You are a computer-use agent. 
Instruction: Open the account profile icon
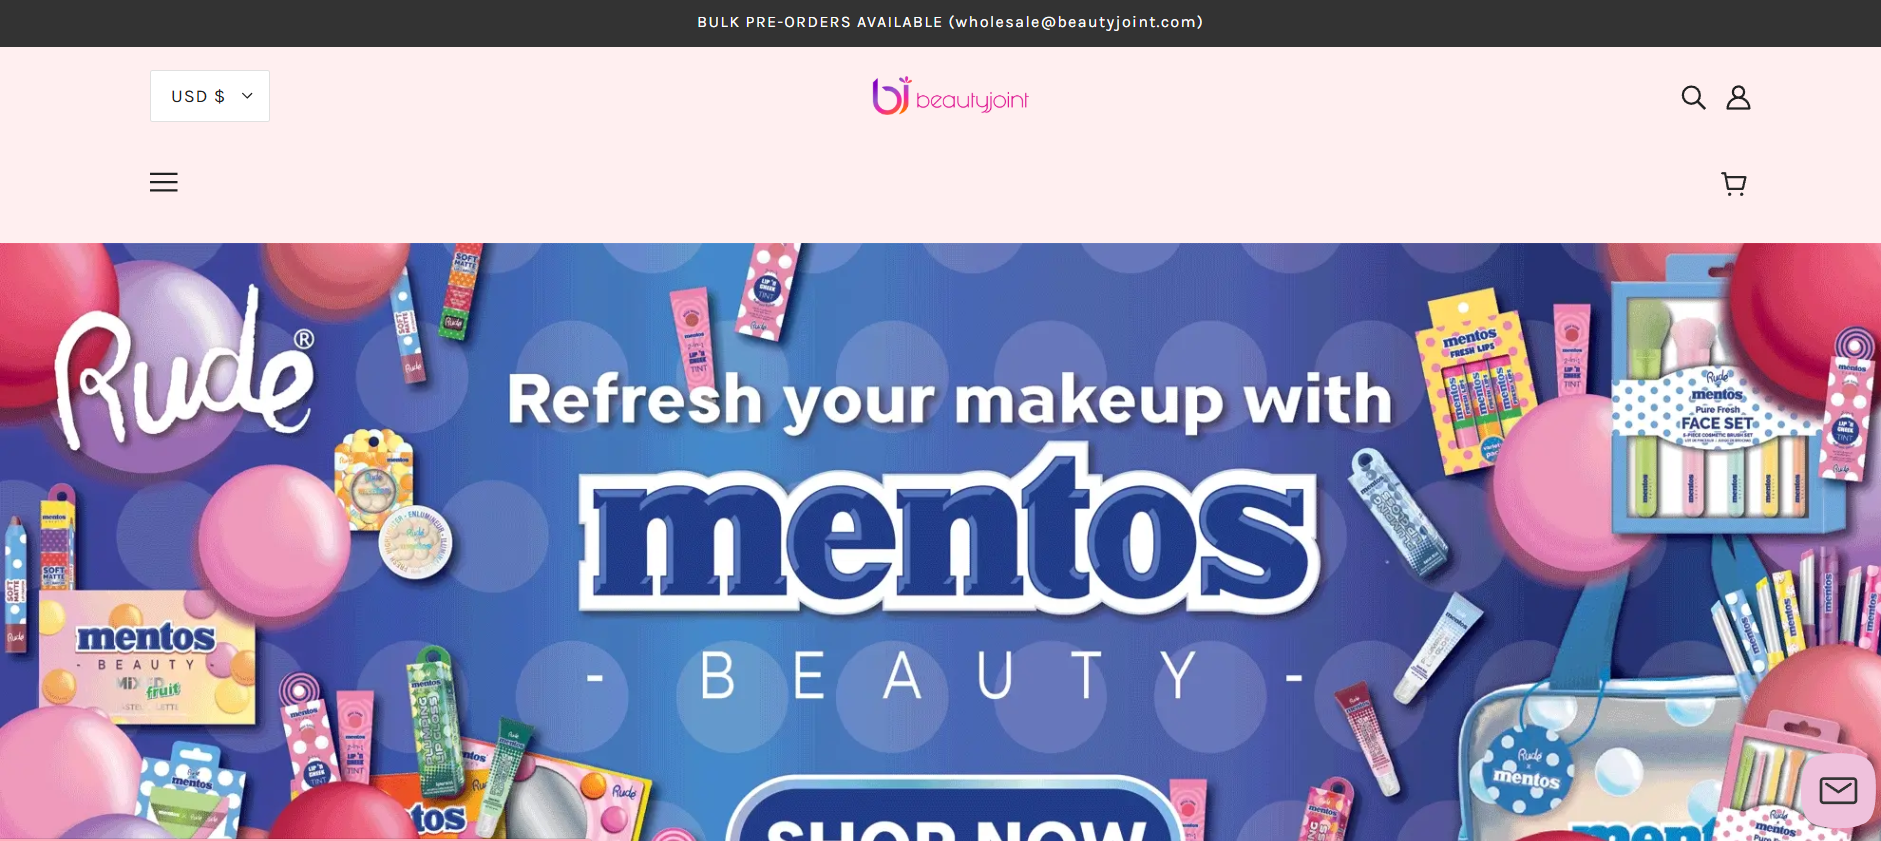[x=1738, y=97]
